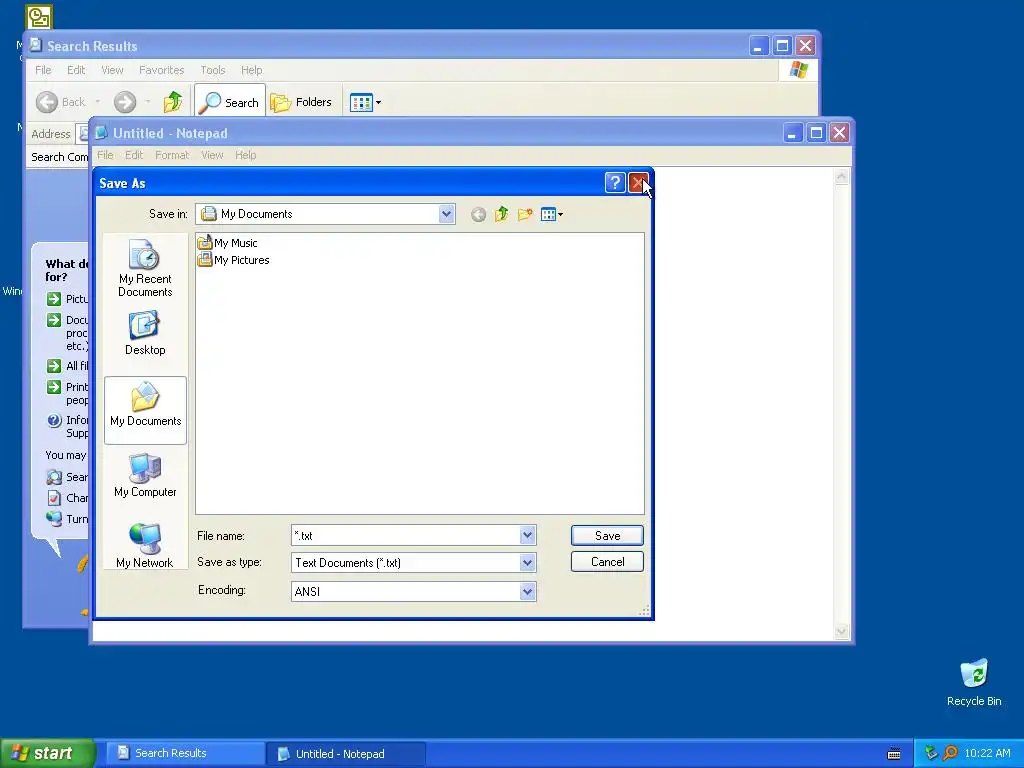Click the safely remove hardware tray icon
Screen dimensions: 1024x768
point(931,753)
